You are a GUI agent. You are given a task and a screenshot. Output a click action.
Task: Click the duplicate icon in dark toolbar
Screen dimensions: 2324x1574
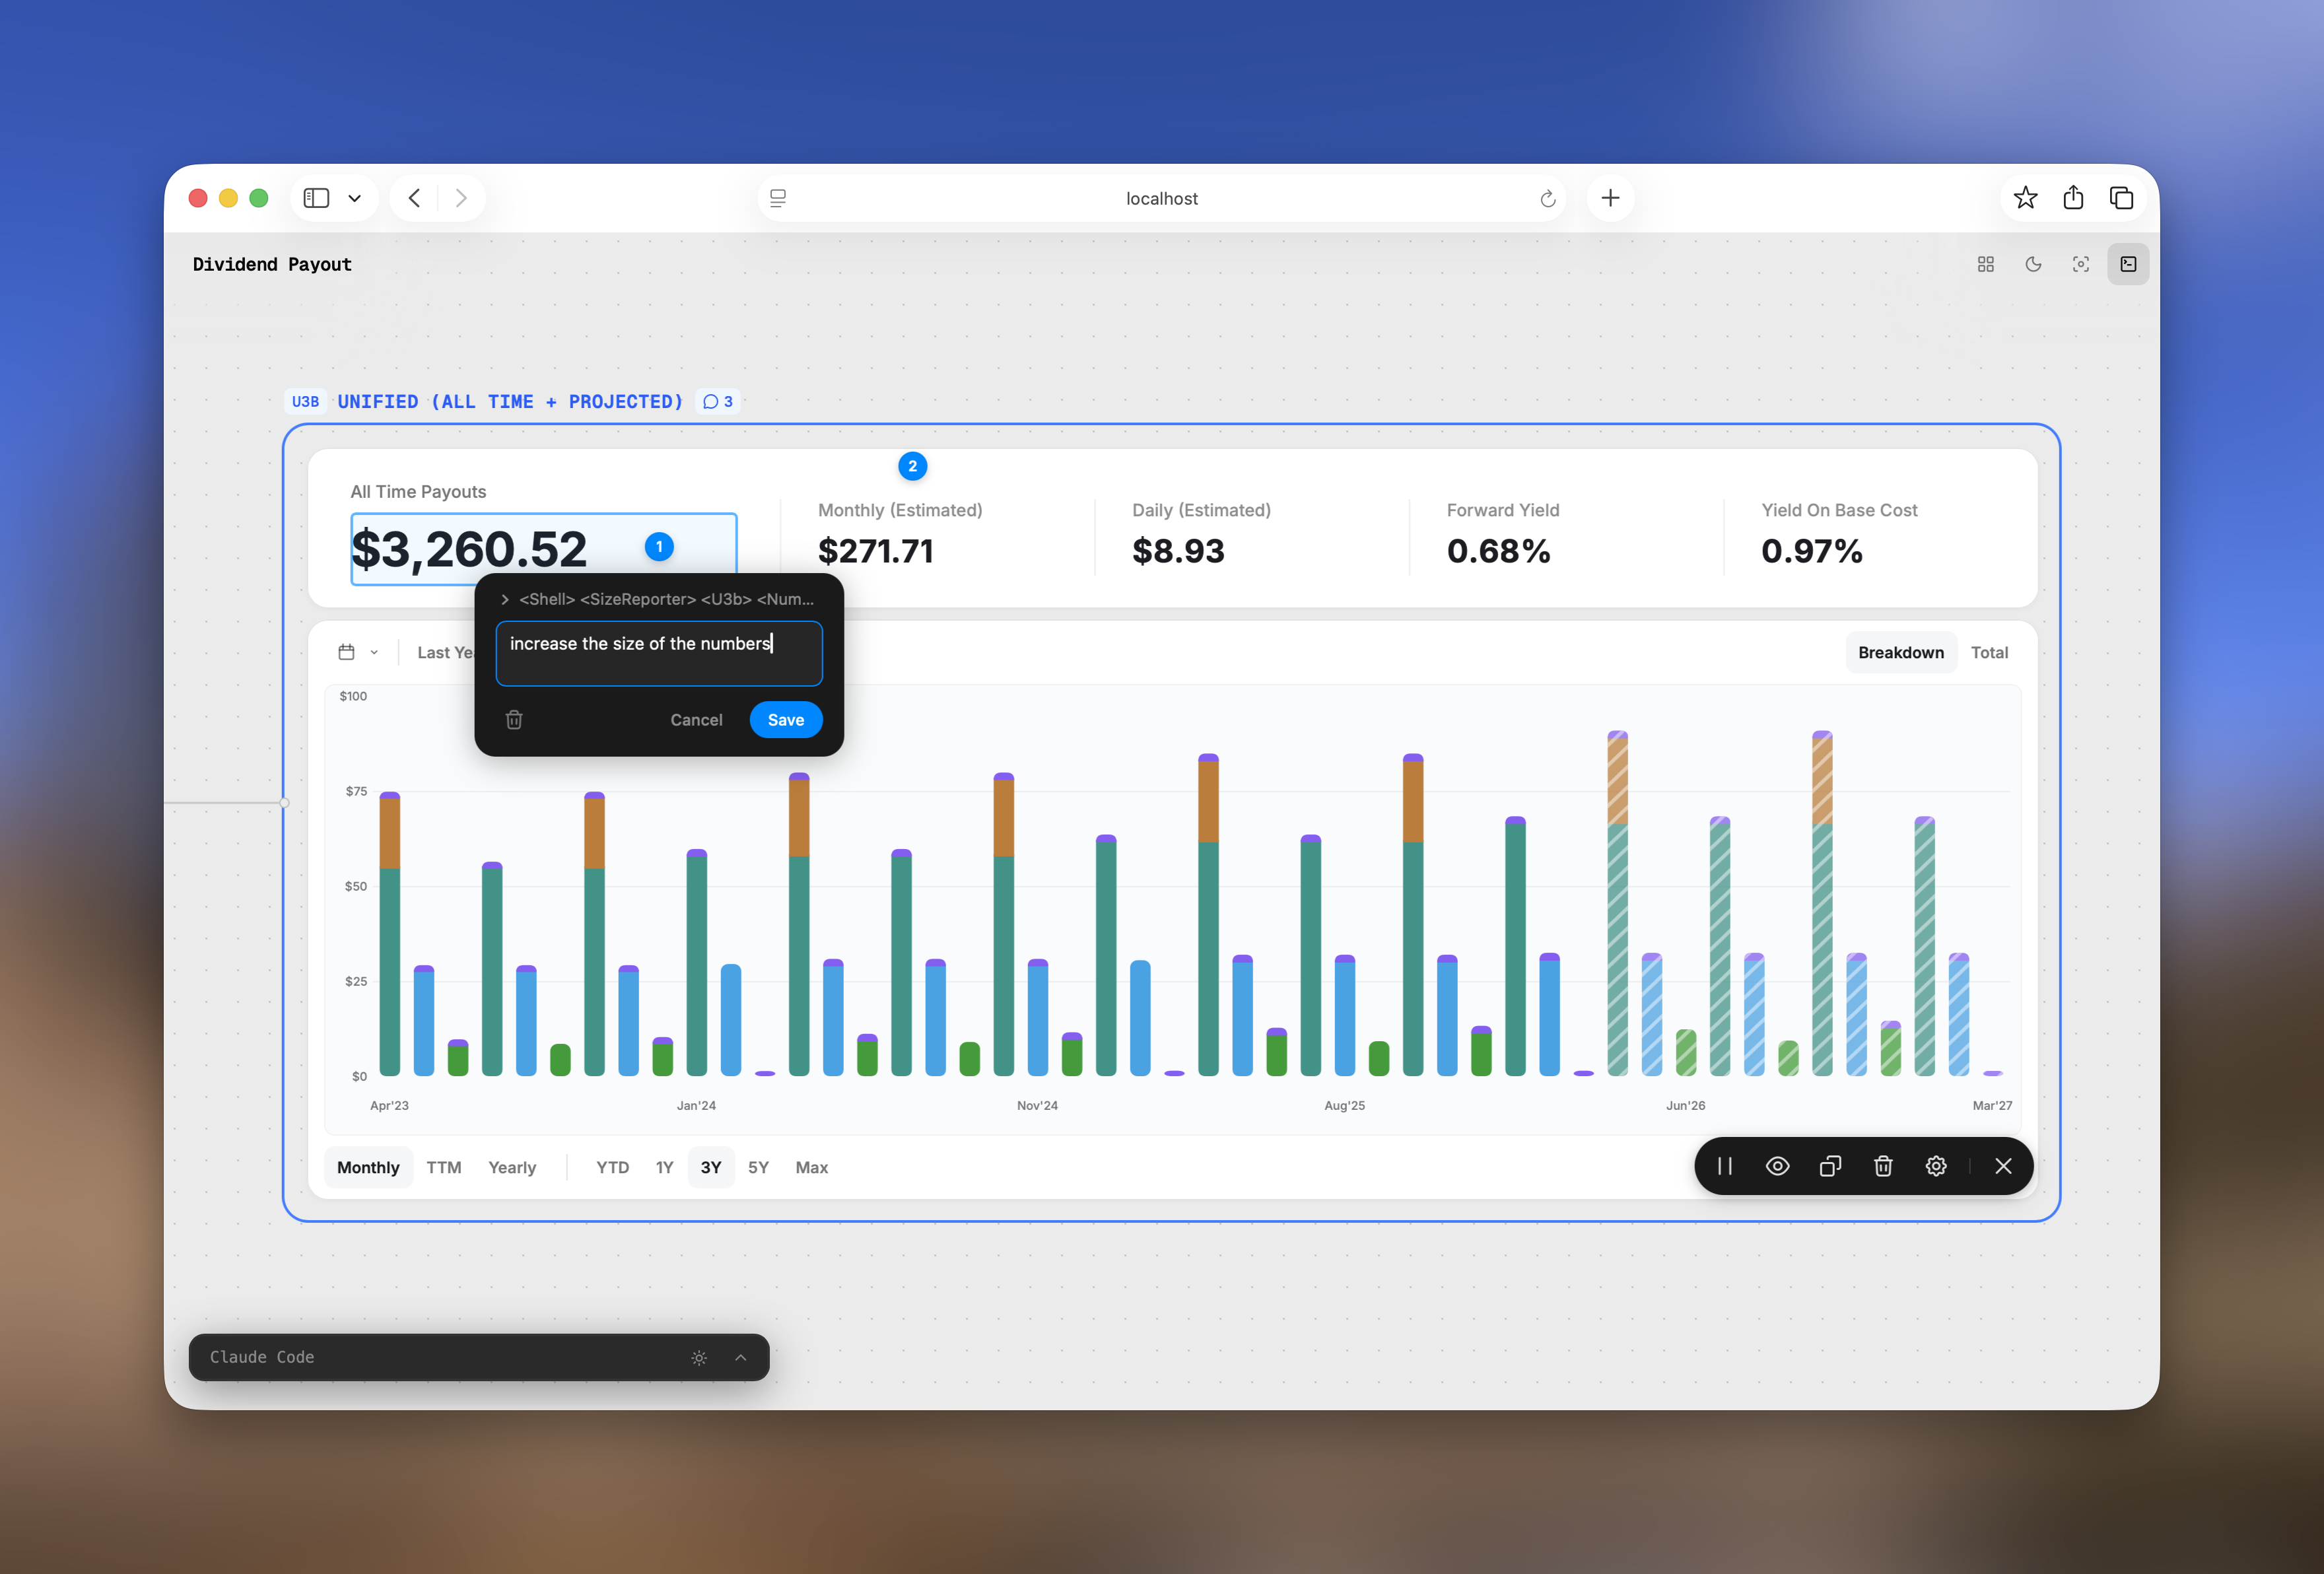[1830, 1166]
